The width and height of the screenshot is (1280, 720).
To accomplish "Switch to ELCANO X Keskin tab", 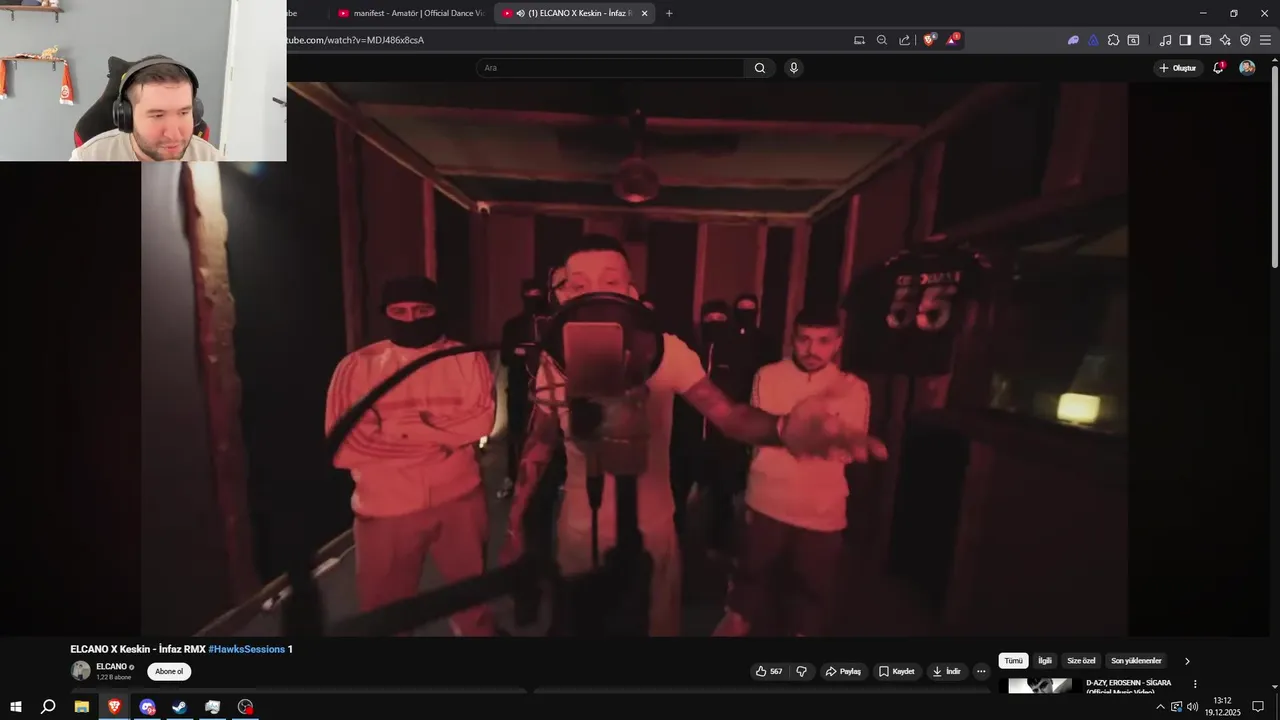I will pos(575,13).
